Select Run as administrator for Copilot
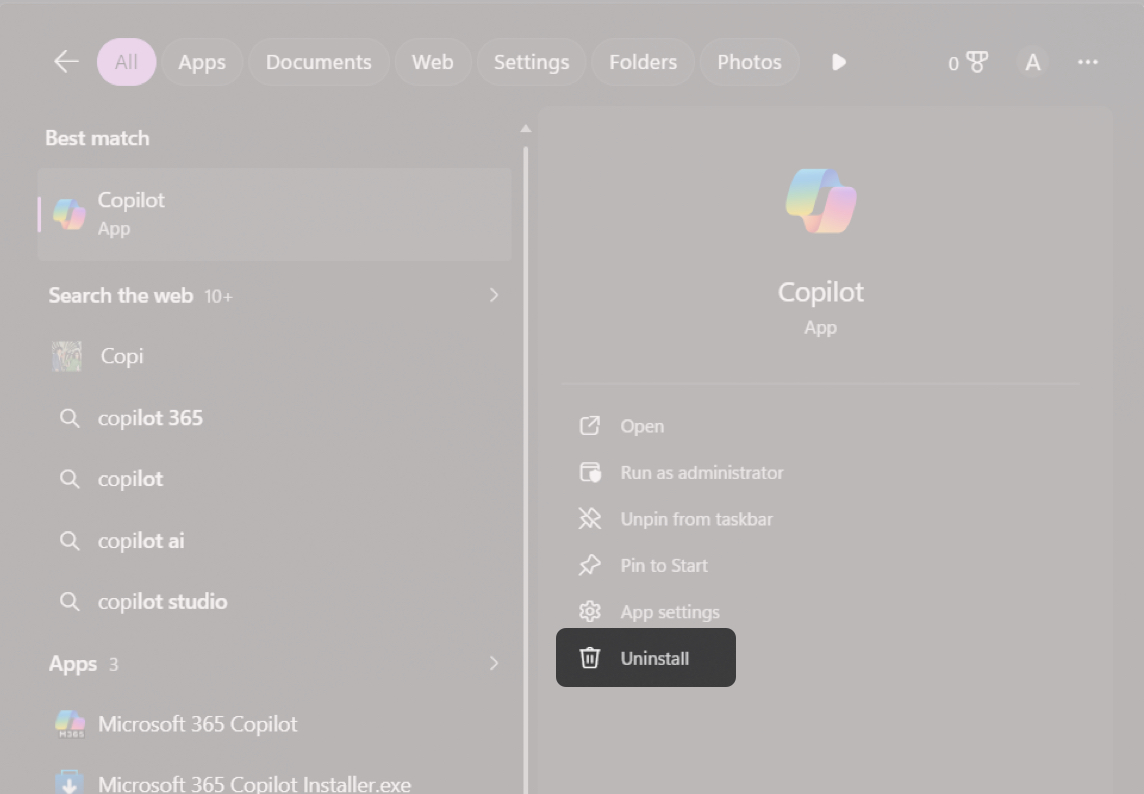Screen dimensions: 1144x794 [701, 472]
